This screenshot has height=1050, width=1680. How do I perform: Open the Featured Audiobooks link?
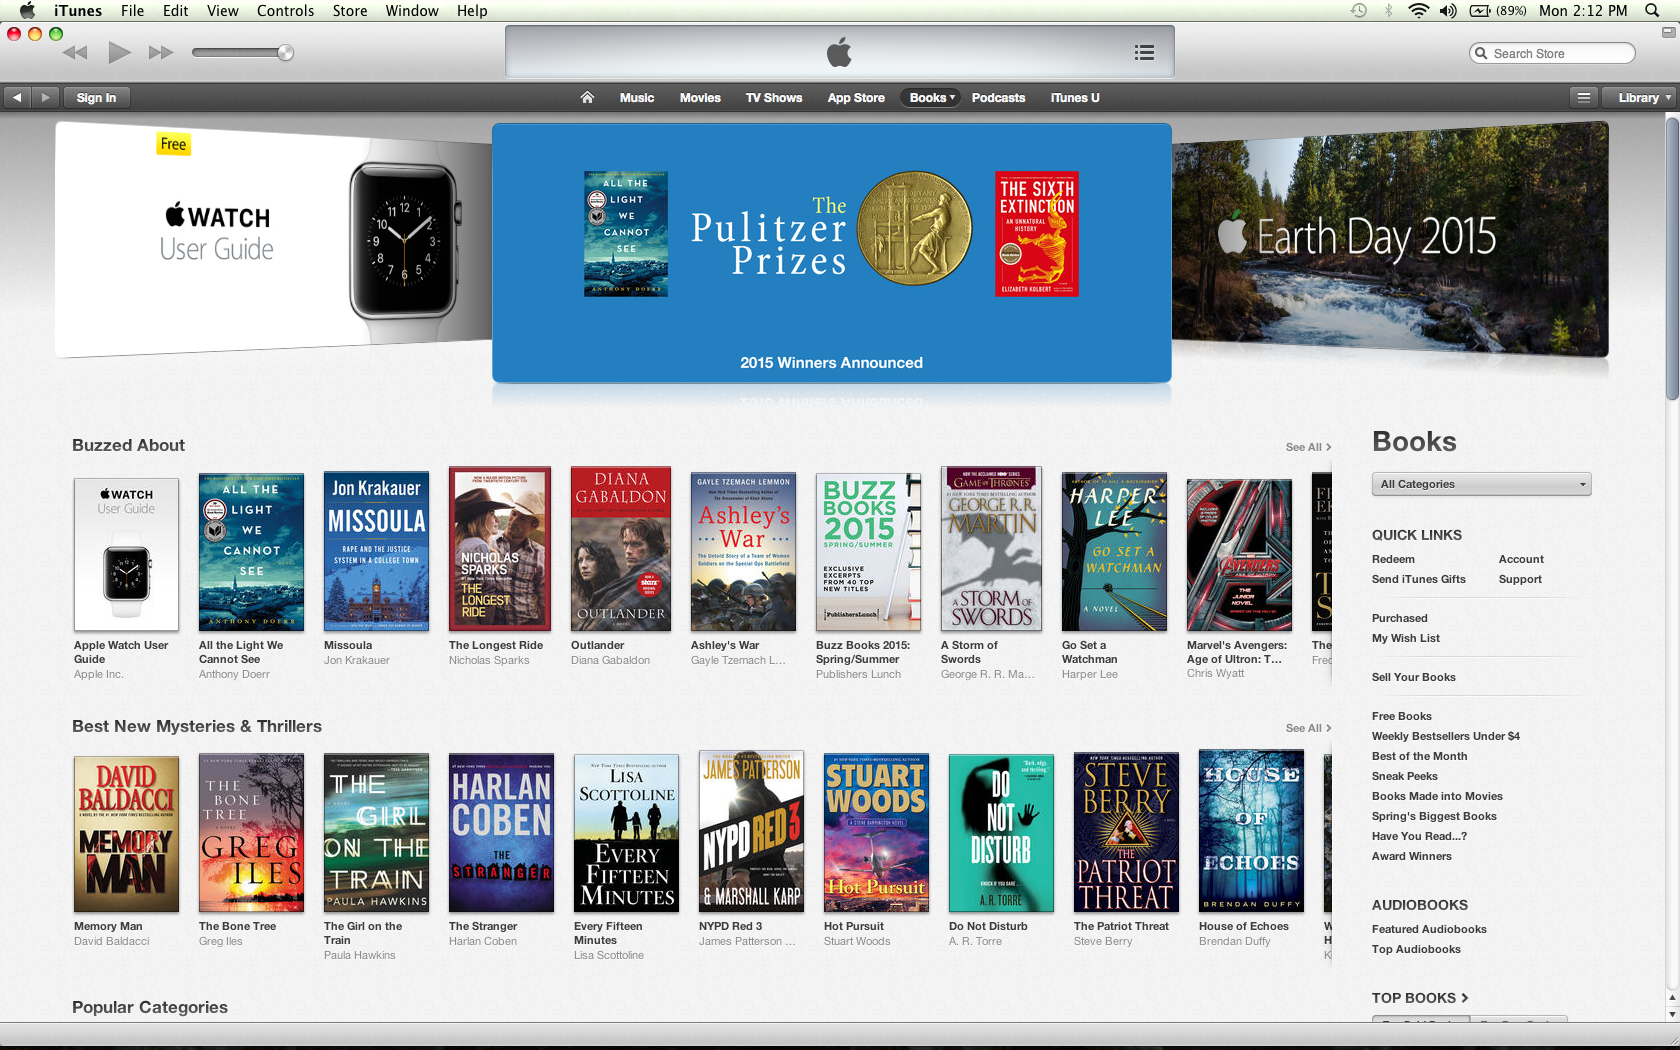pos(1429,930)
